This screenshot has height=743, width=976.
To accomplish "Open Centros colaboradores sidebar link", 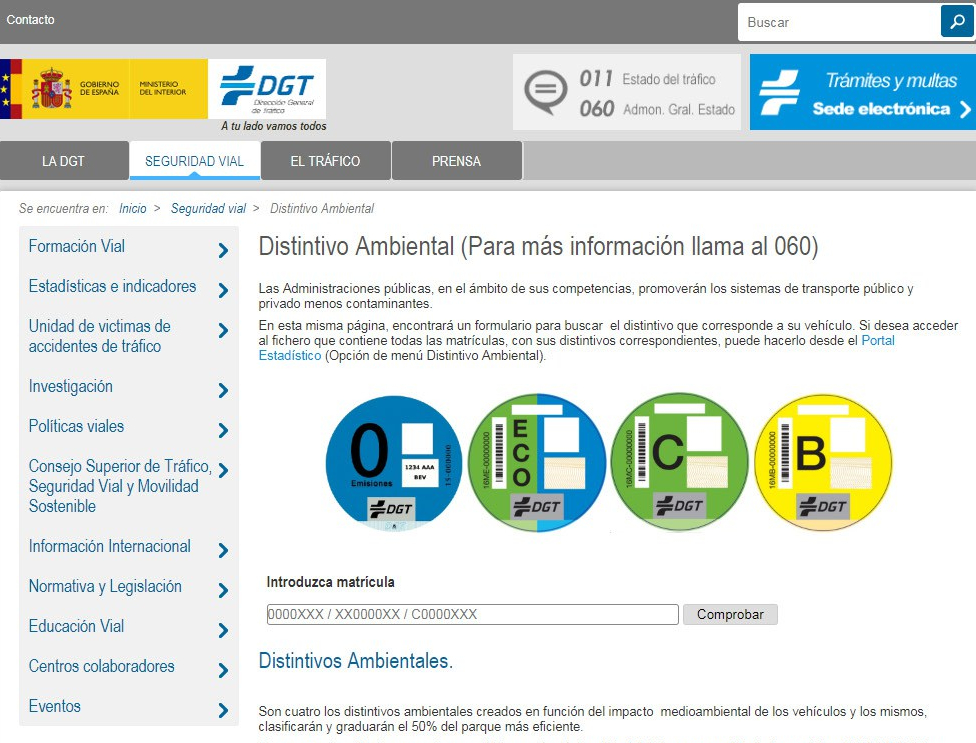I will 101,666.
